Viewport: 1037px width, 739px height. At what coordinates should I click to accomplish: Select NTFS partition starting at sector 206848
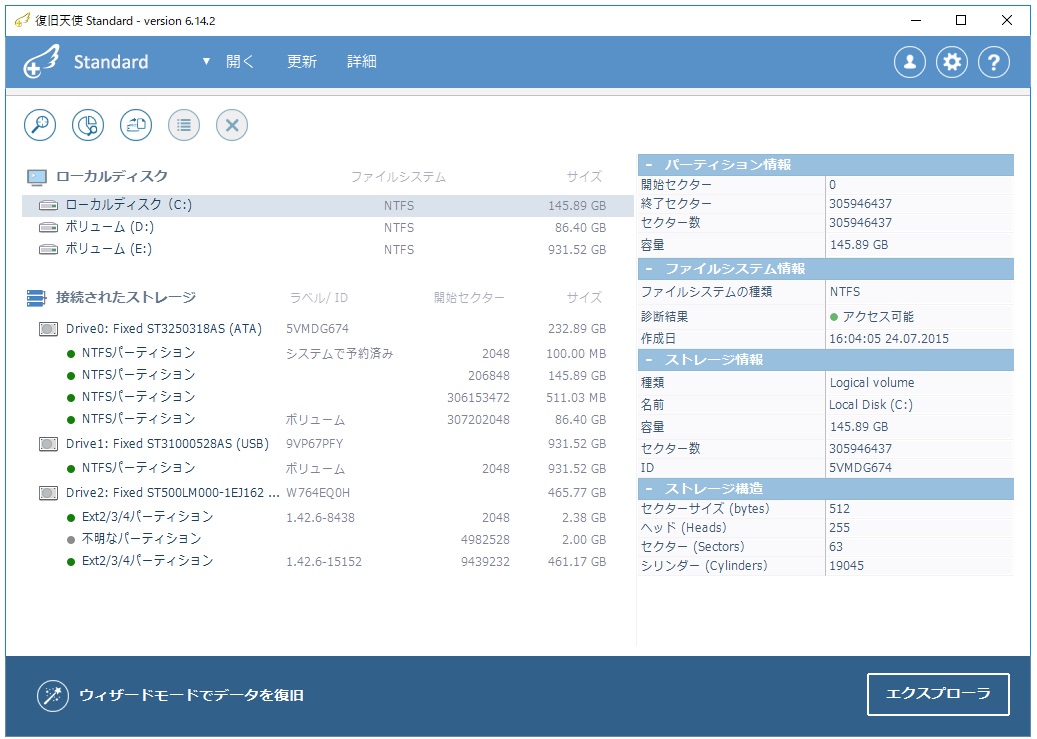pos(327,375)
